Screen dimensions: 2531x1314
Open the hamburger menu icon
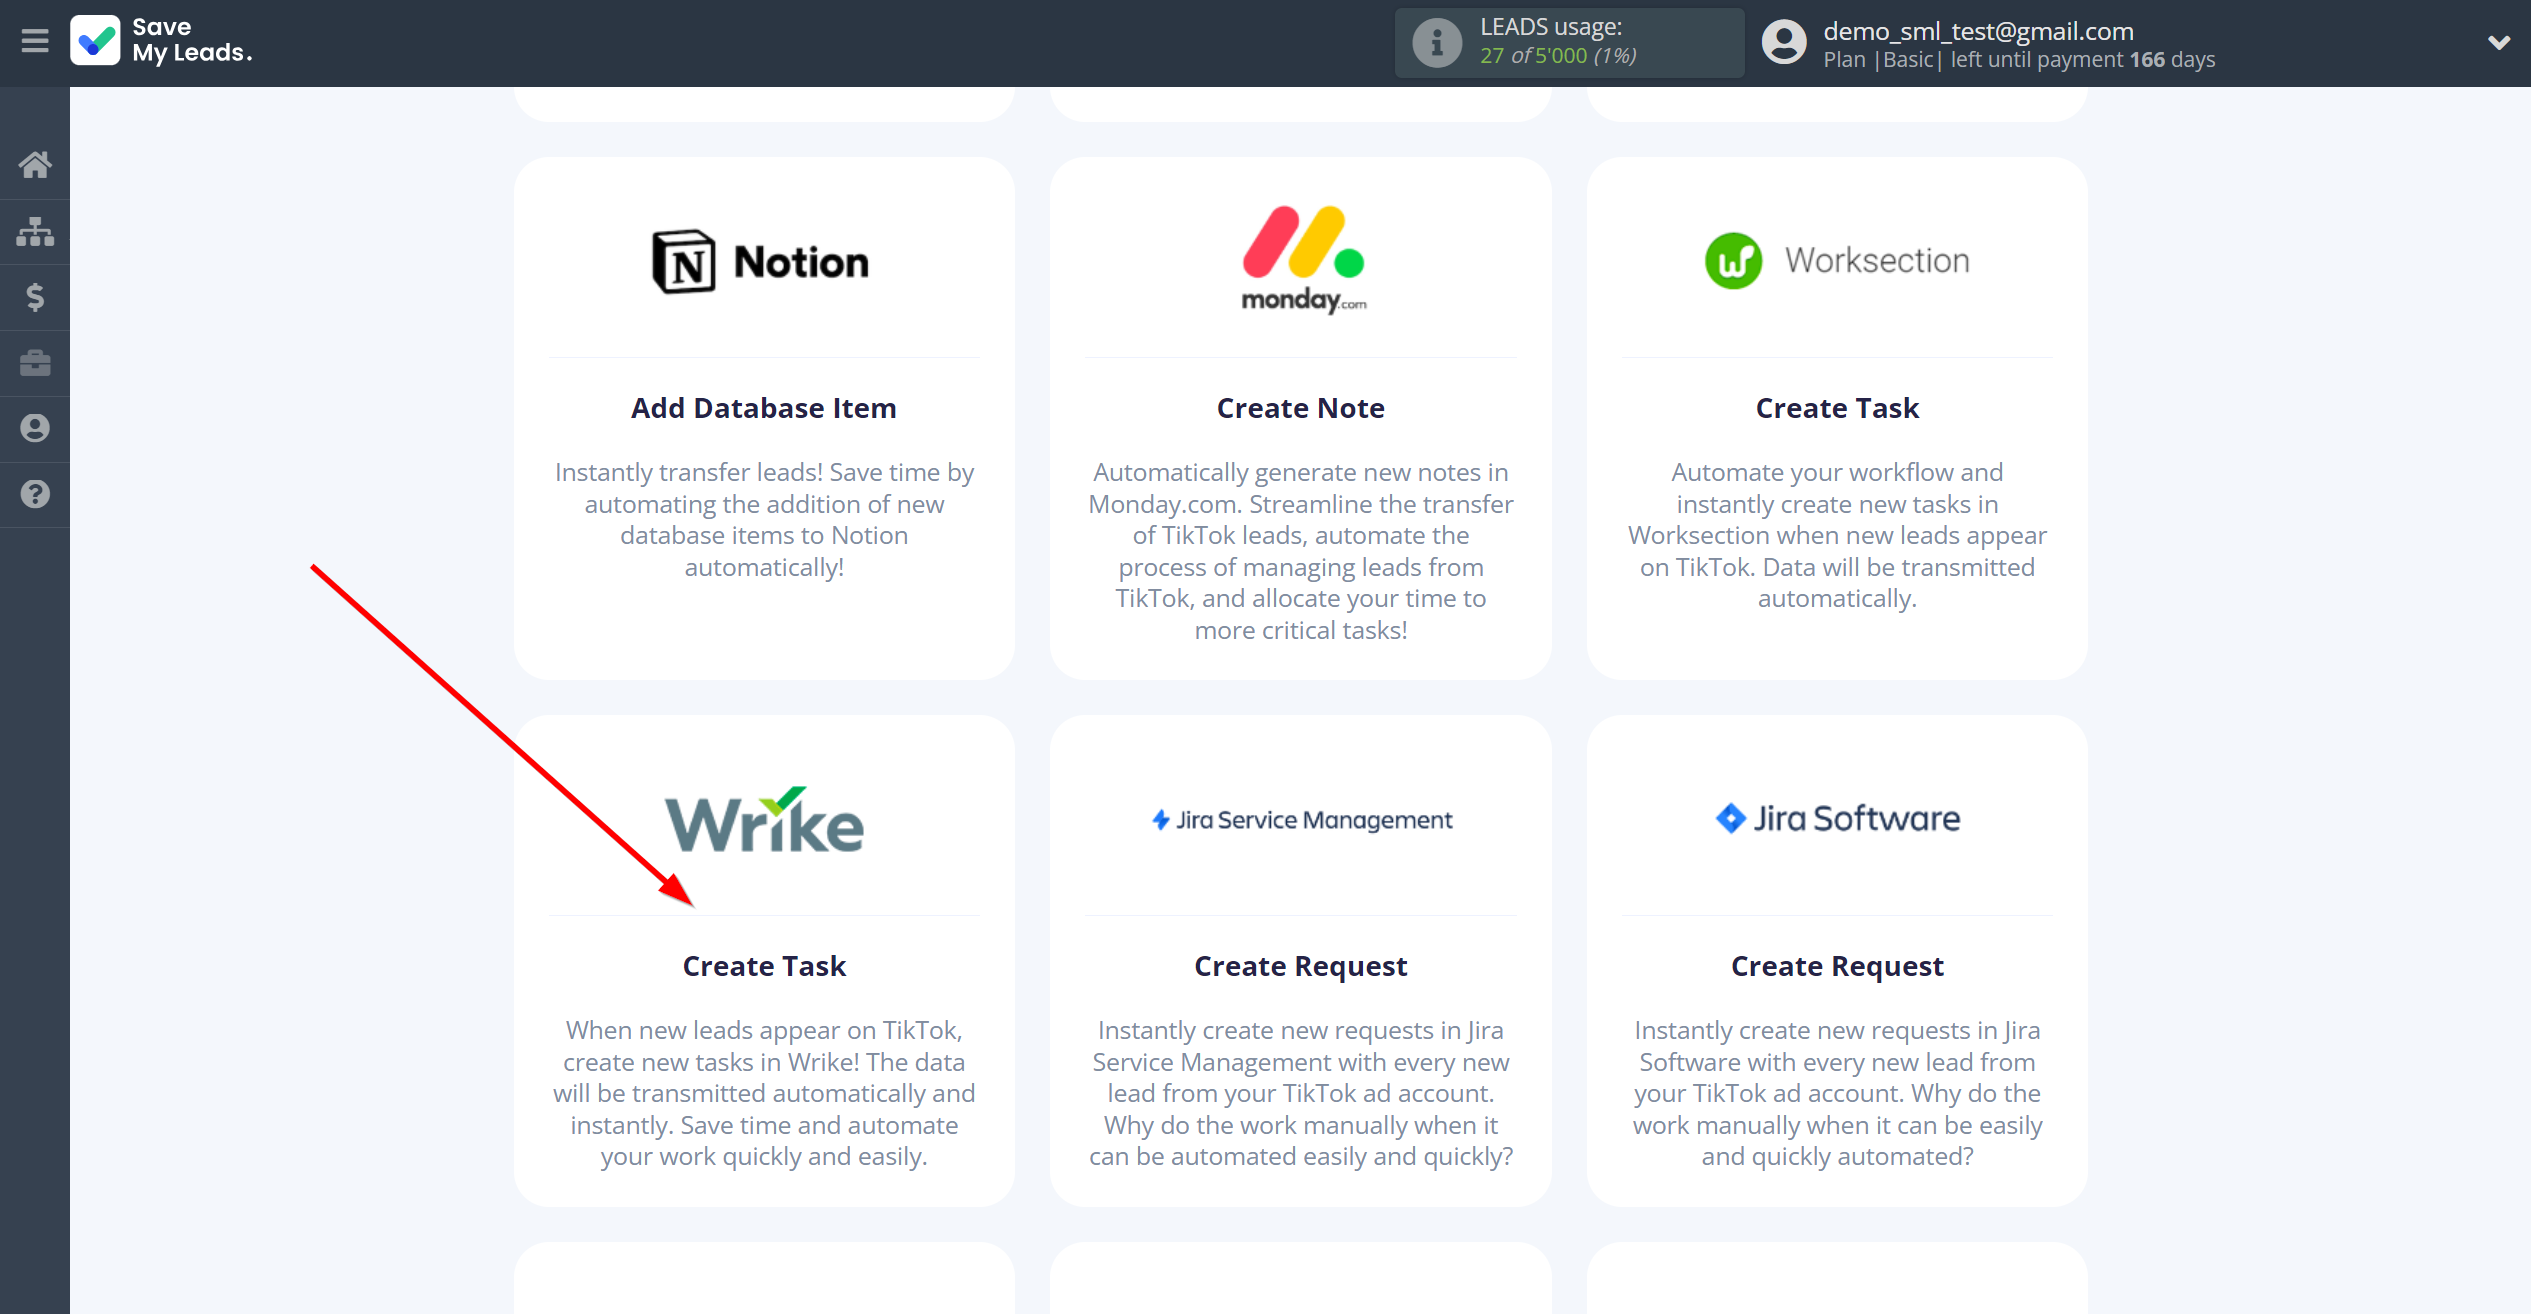(x=35, y=41)
